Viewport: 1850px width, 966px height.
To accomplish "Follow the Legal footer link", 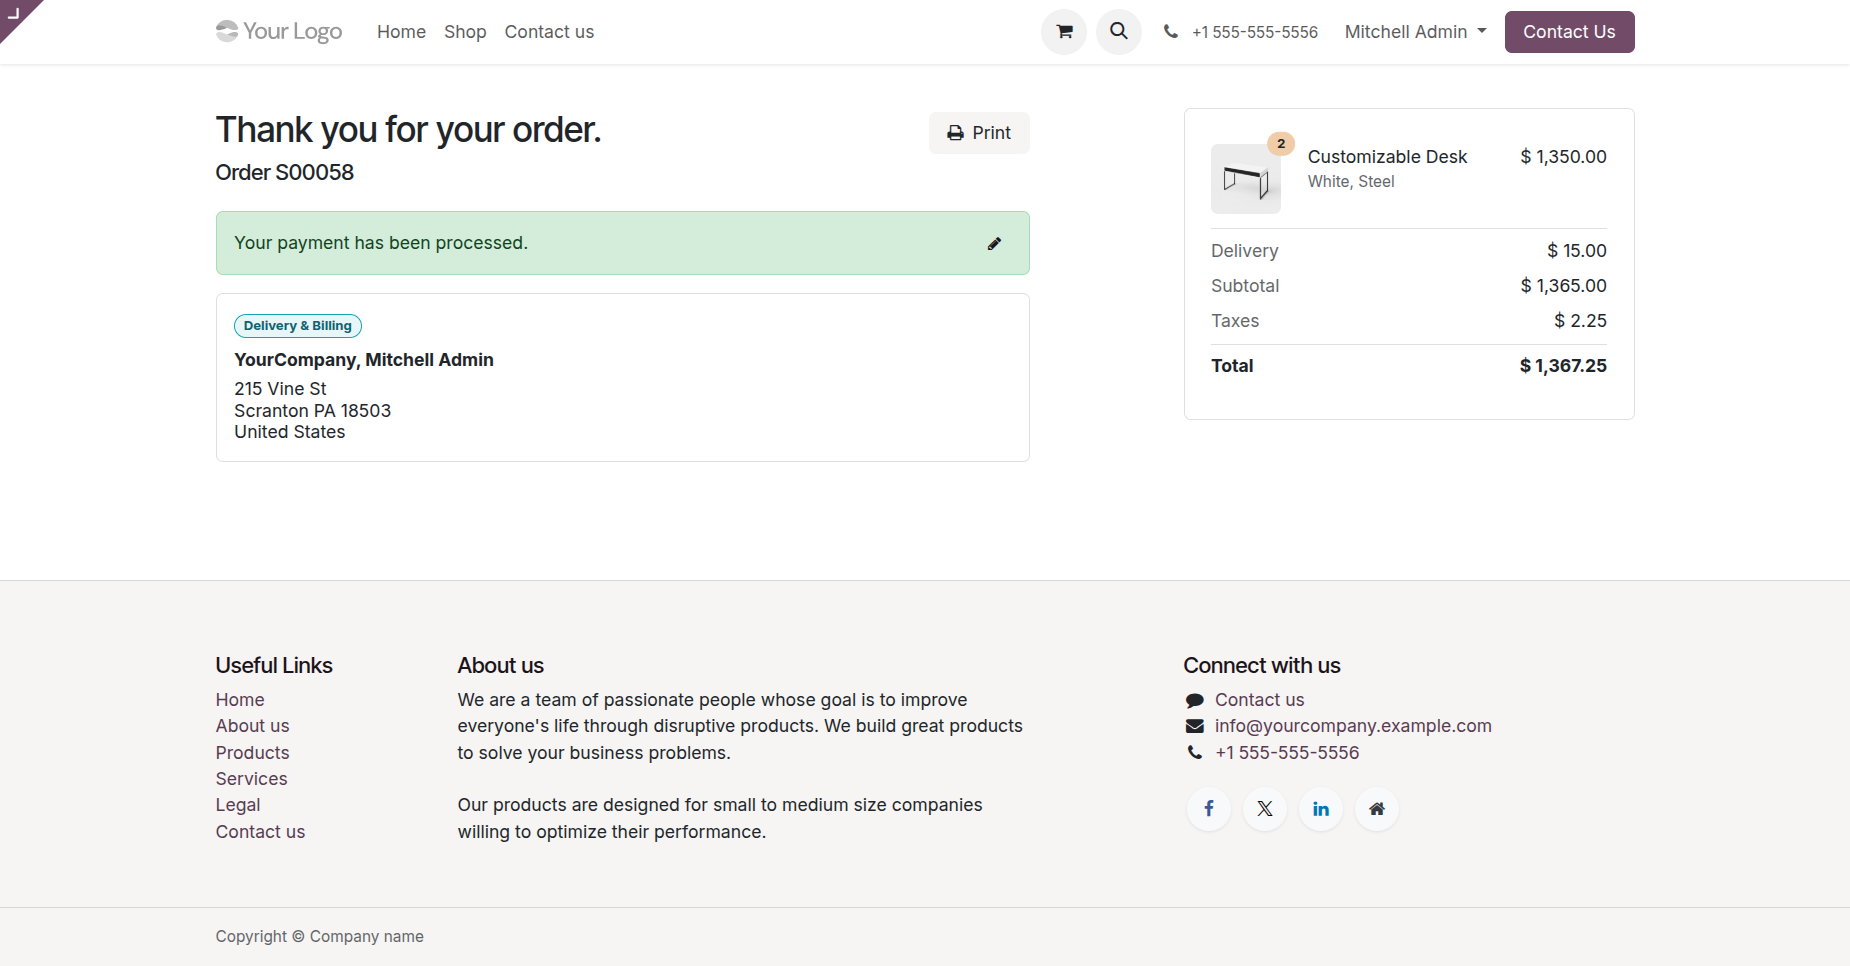I will tap(238, 805).
